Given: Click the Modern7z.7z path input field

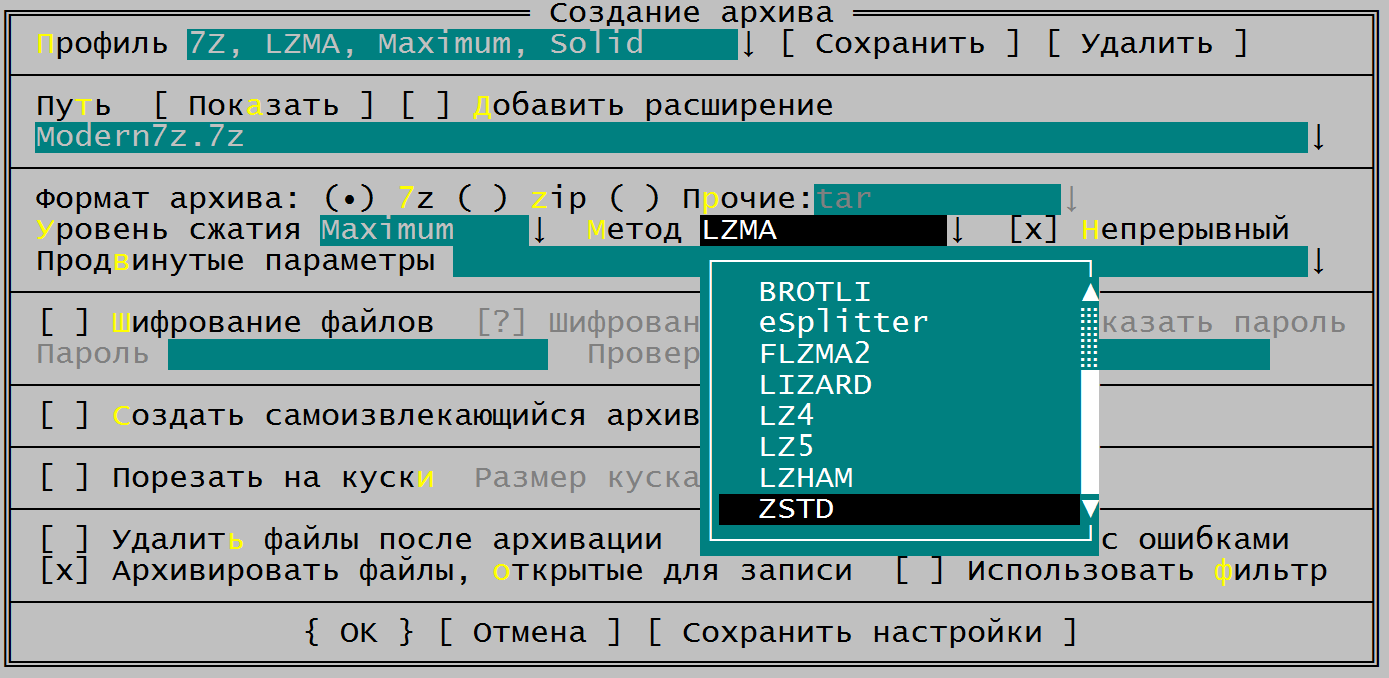Looking at the screenshot, I should [x=670, y=137].
